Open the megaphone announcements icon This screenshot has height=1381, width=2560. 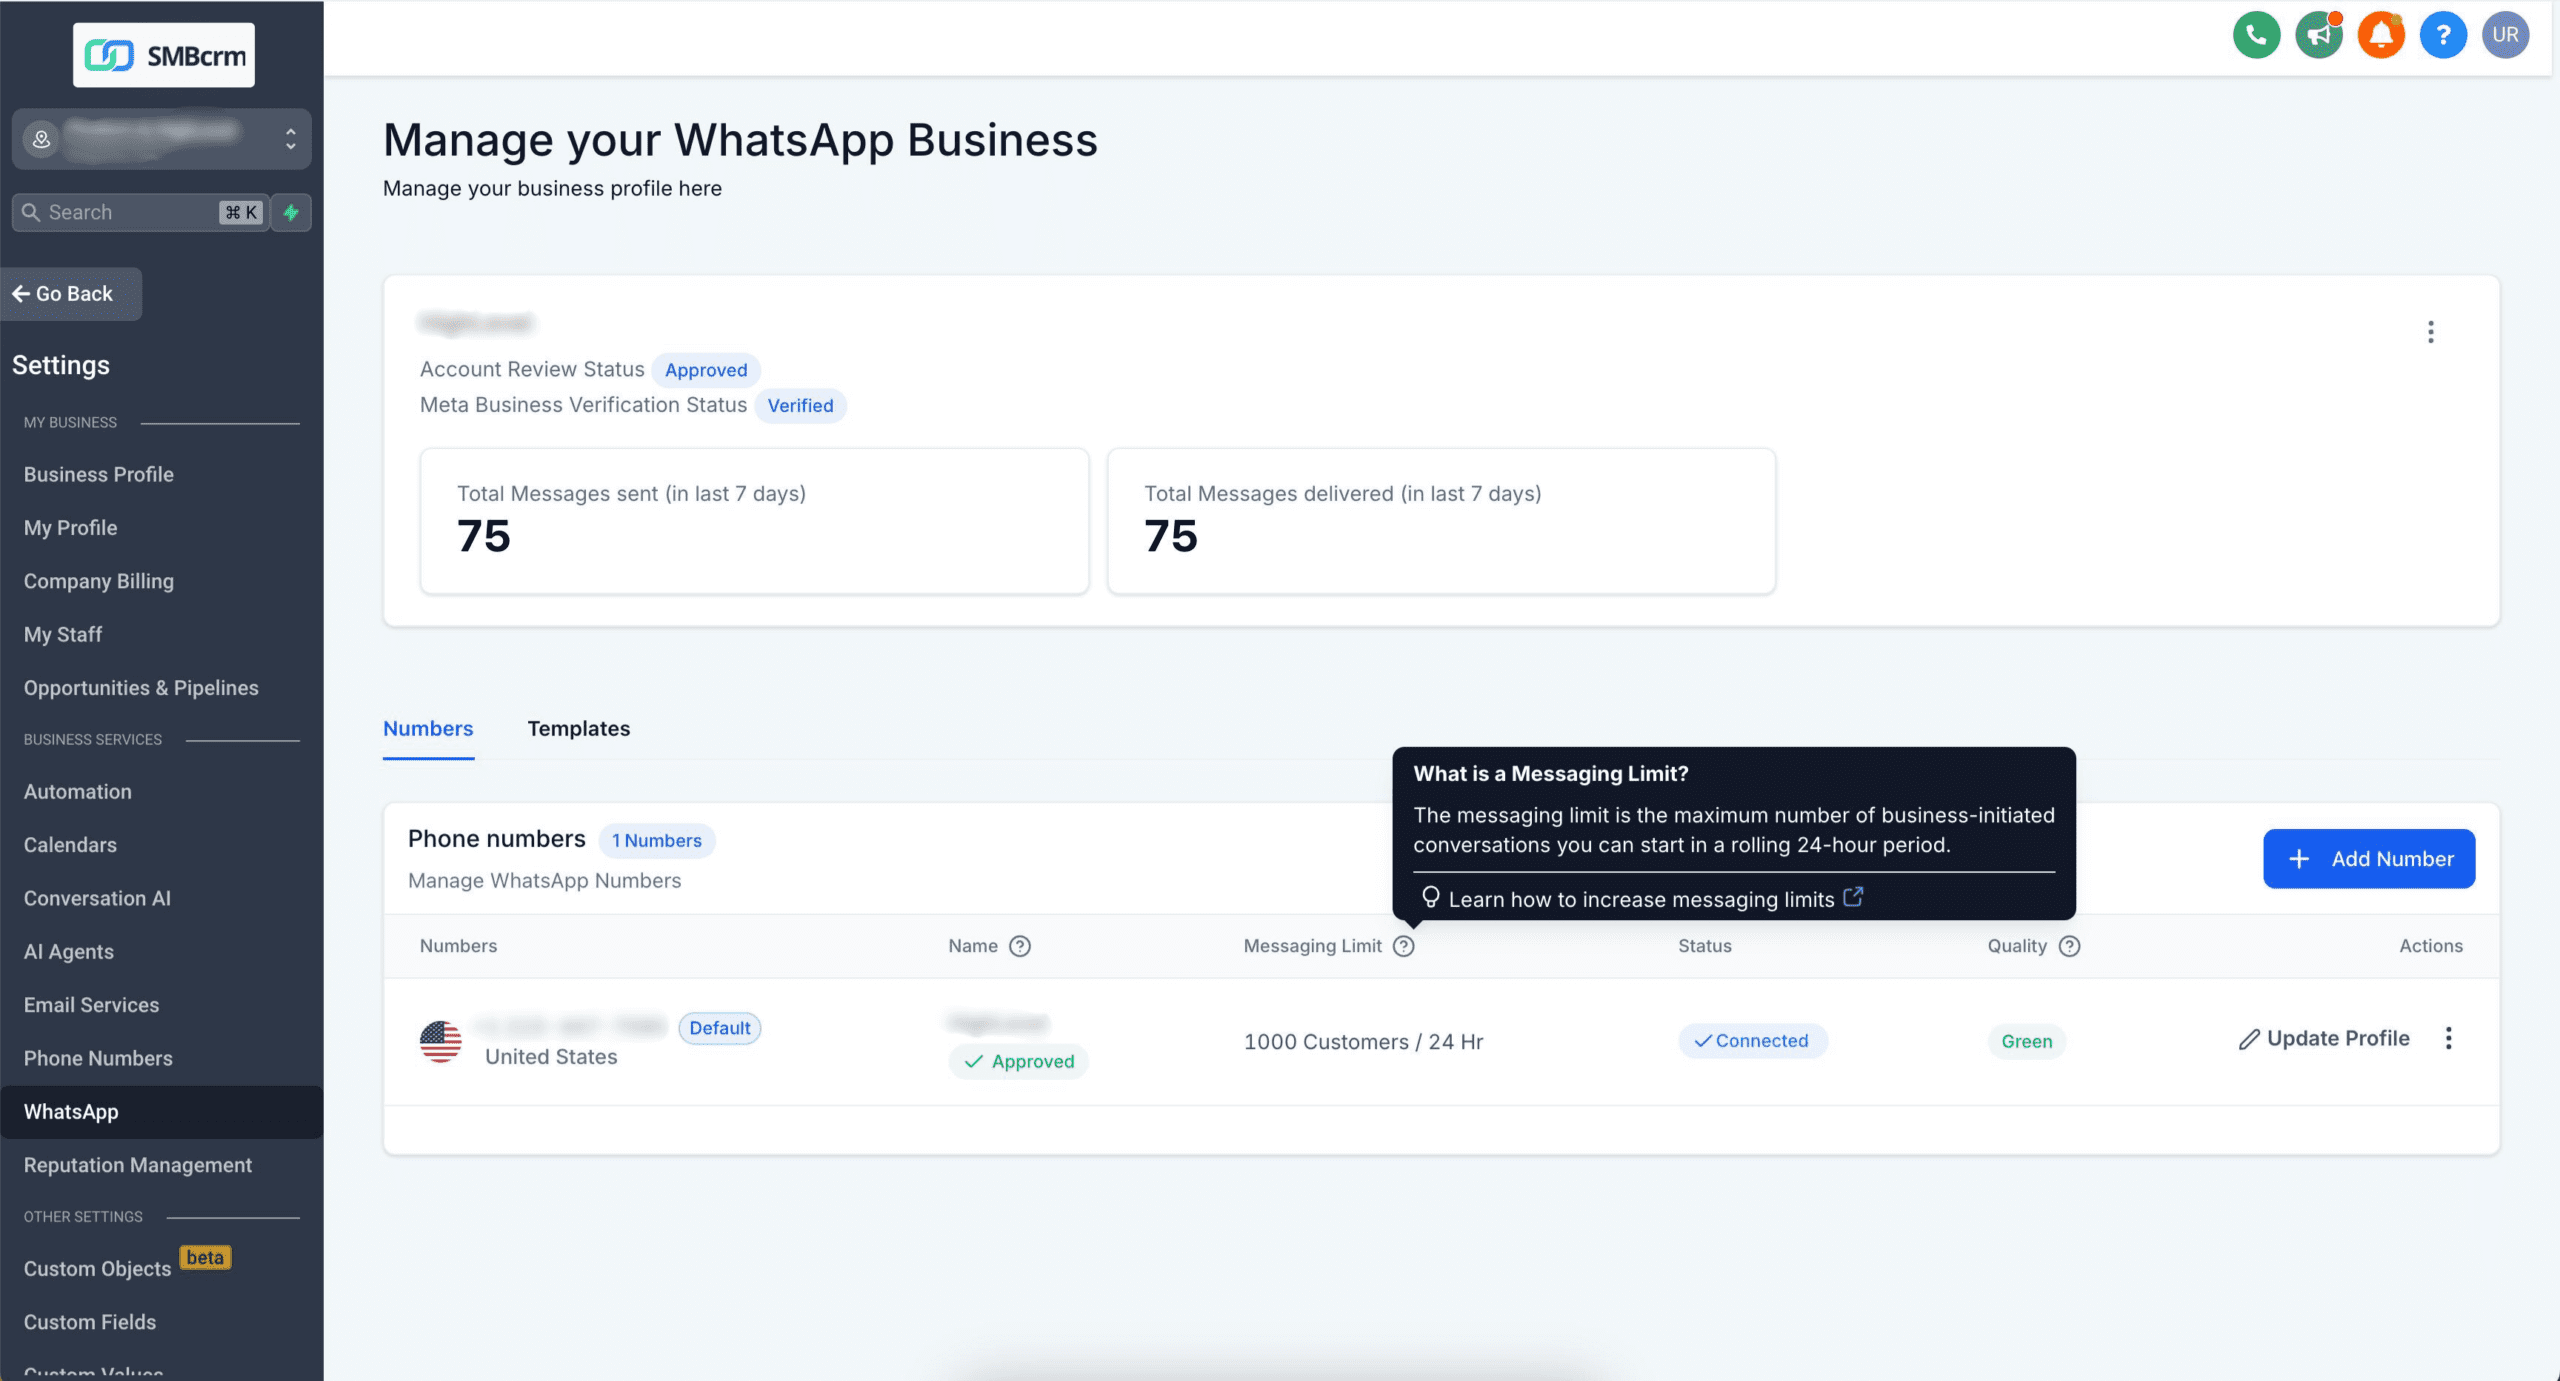pyautogui.click(x=2319, y=35)
